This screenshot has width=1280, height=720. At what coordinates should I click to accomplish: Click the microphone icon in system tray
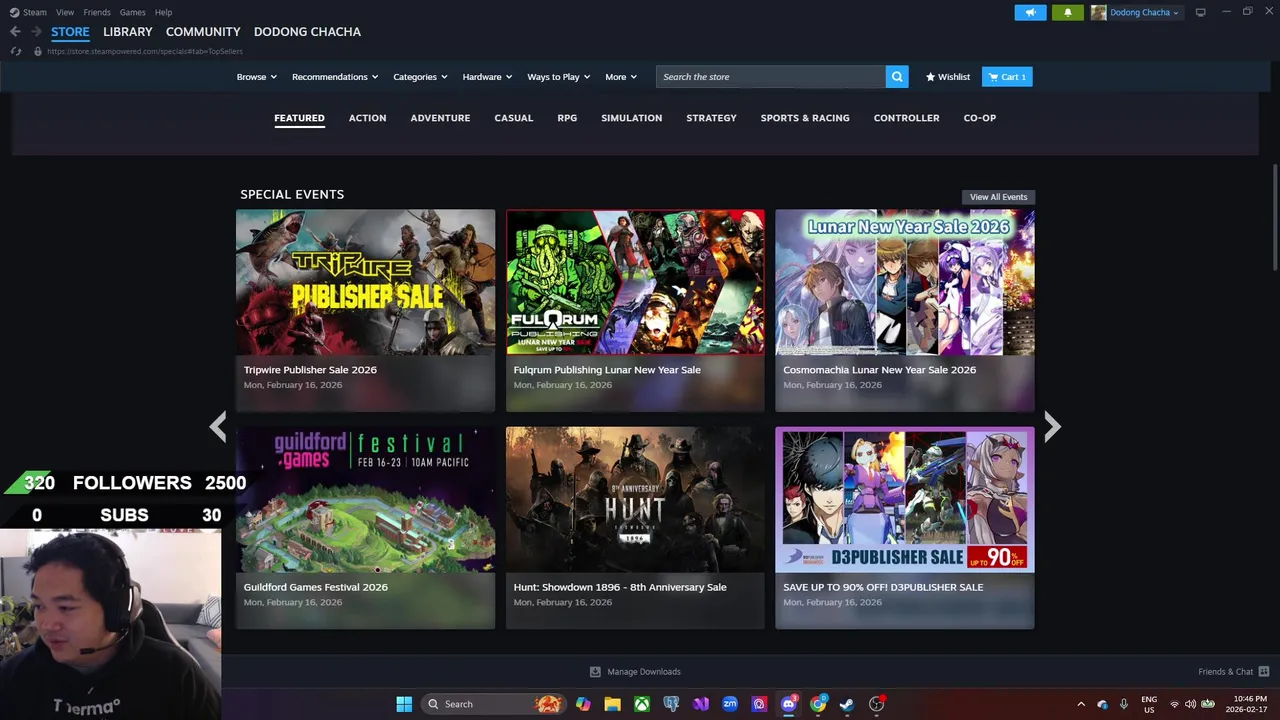tap(1124, 704)
